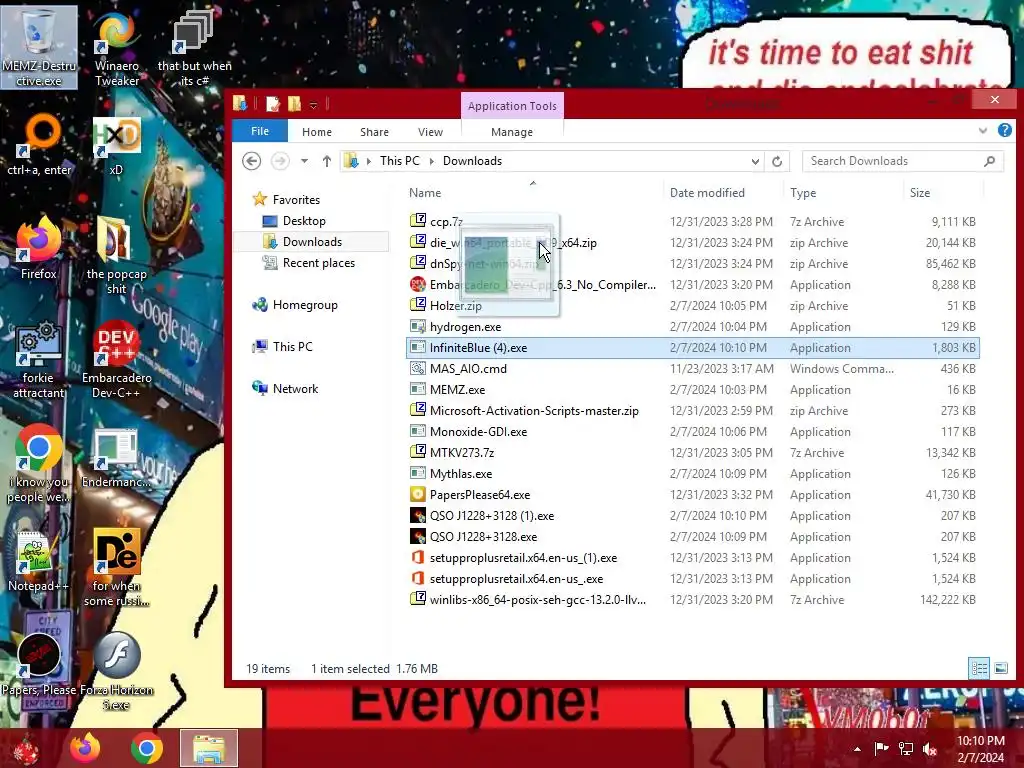Select the Forza Horizon 5.exe desktop icon
The width and height of the screenshot is (1024, 768).
116,671
